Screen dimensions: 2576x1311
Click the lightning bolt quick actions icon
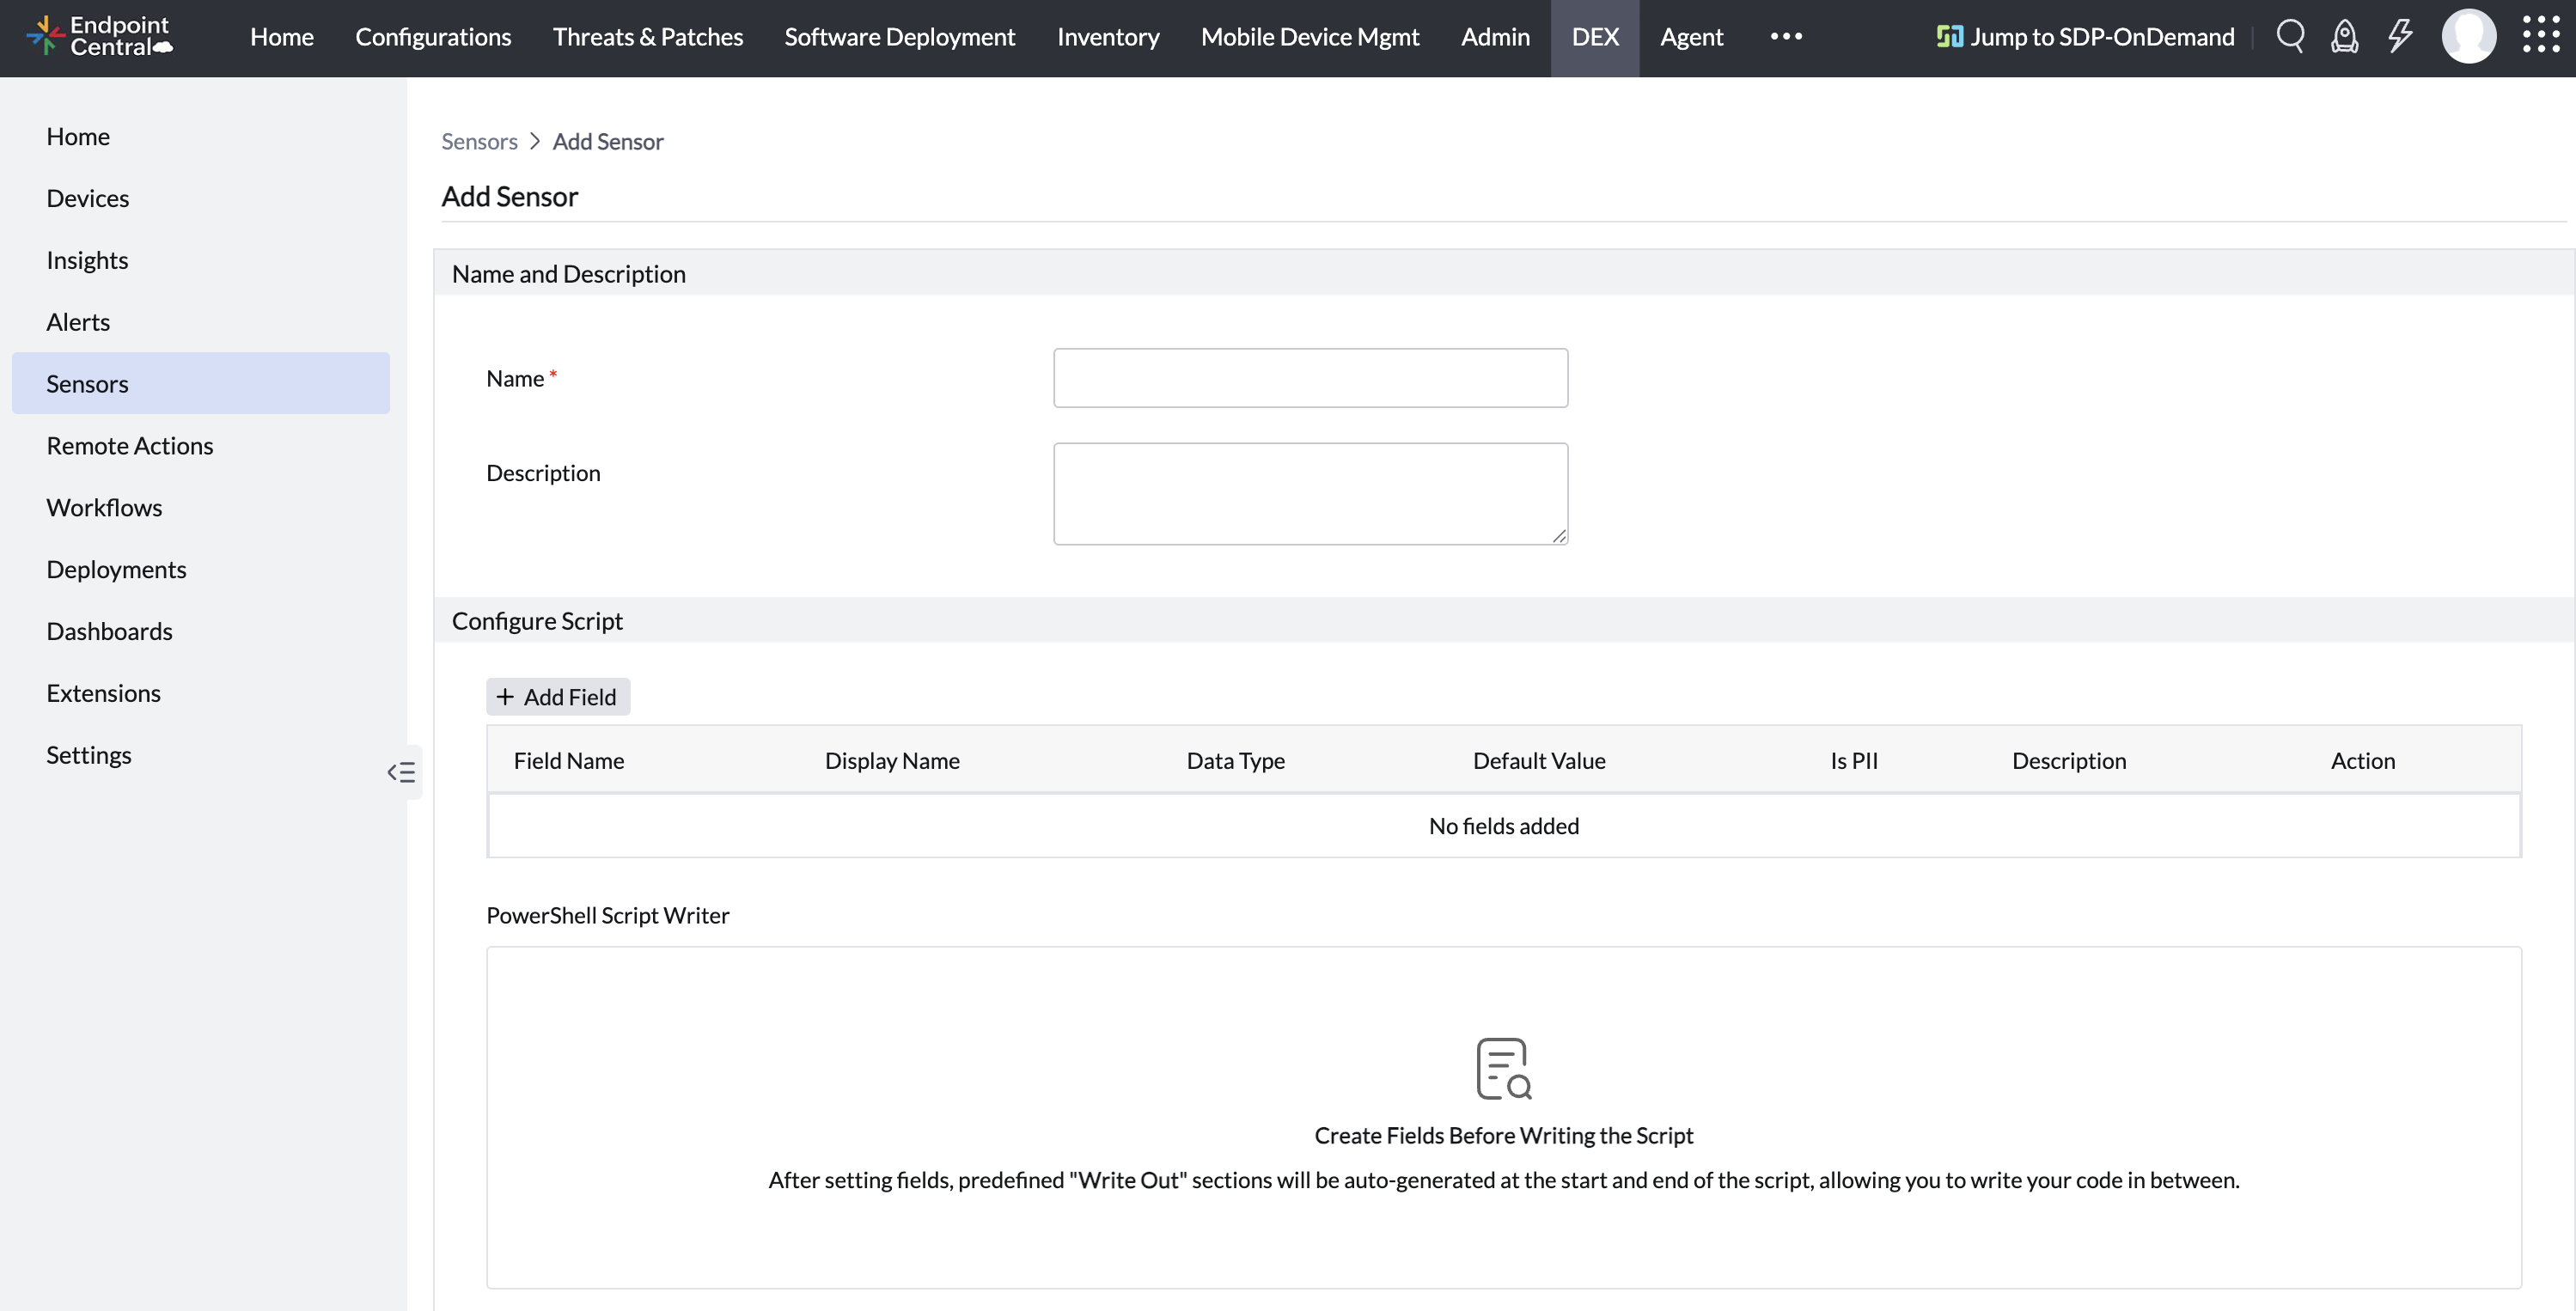(2399, 37)
